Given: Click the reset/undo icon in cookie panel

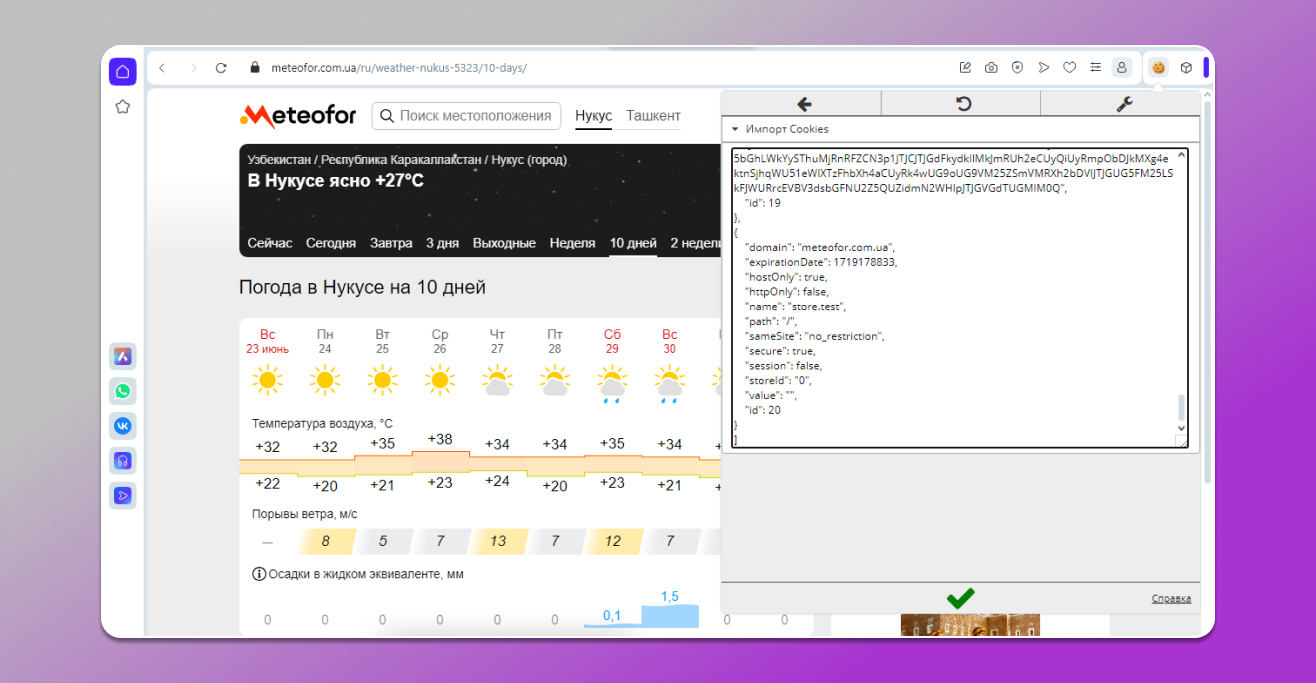Looking at the screenshot, I should click(x=962, y=104).
